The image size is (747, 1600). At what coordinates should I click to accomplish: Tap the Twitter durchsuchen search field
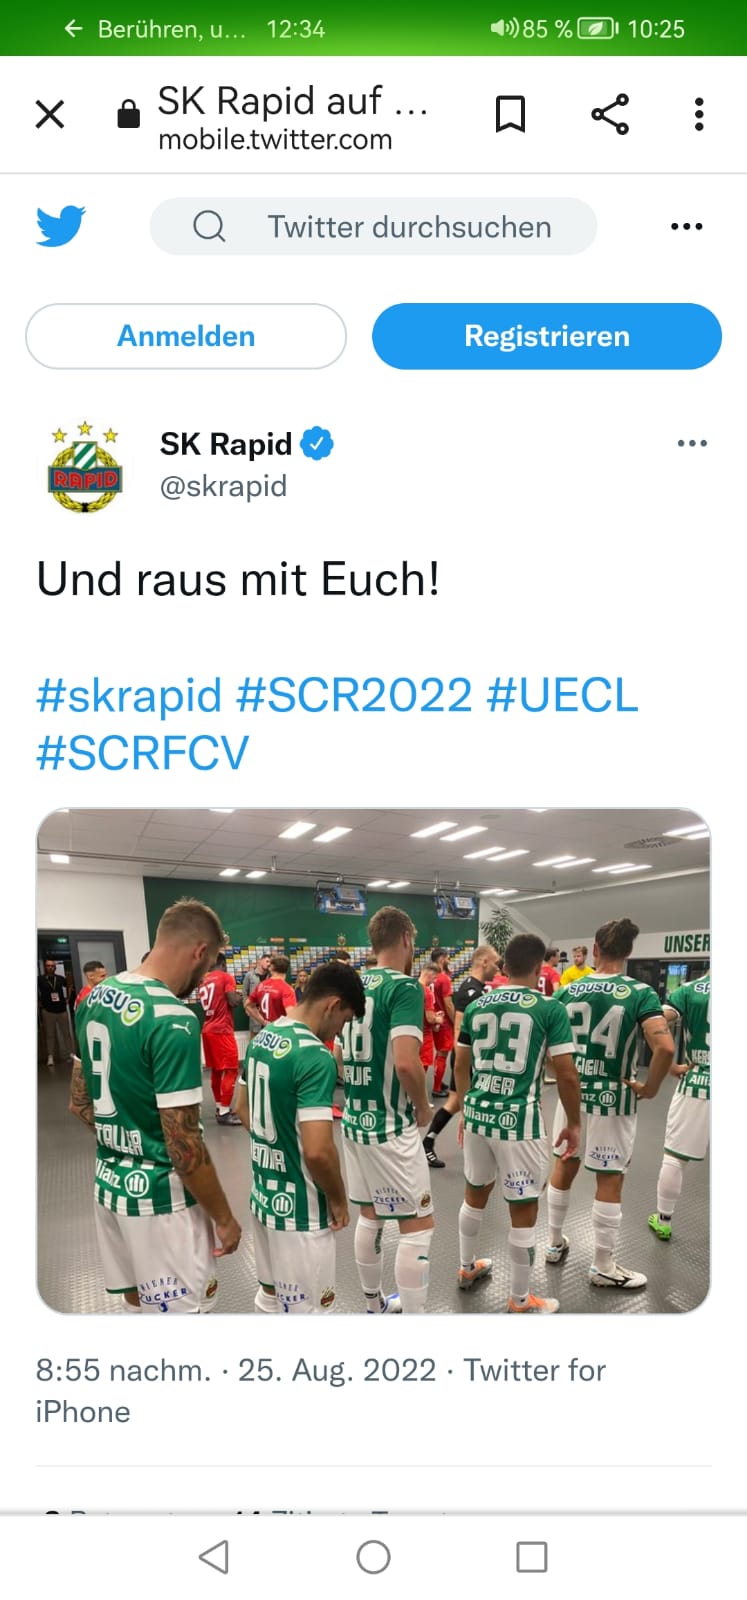click(x=373, y=227)
